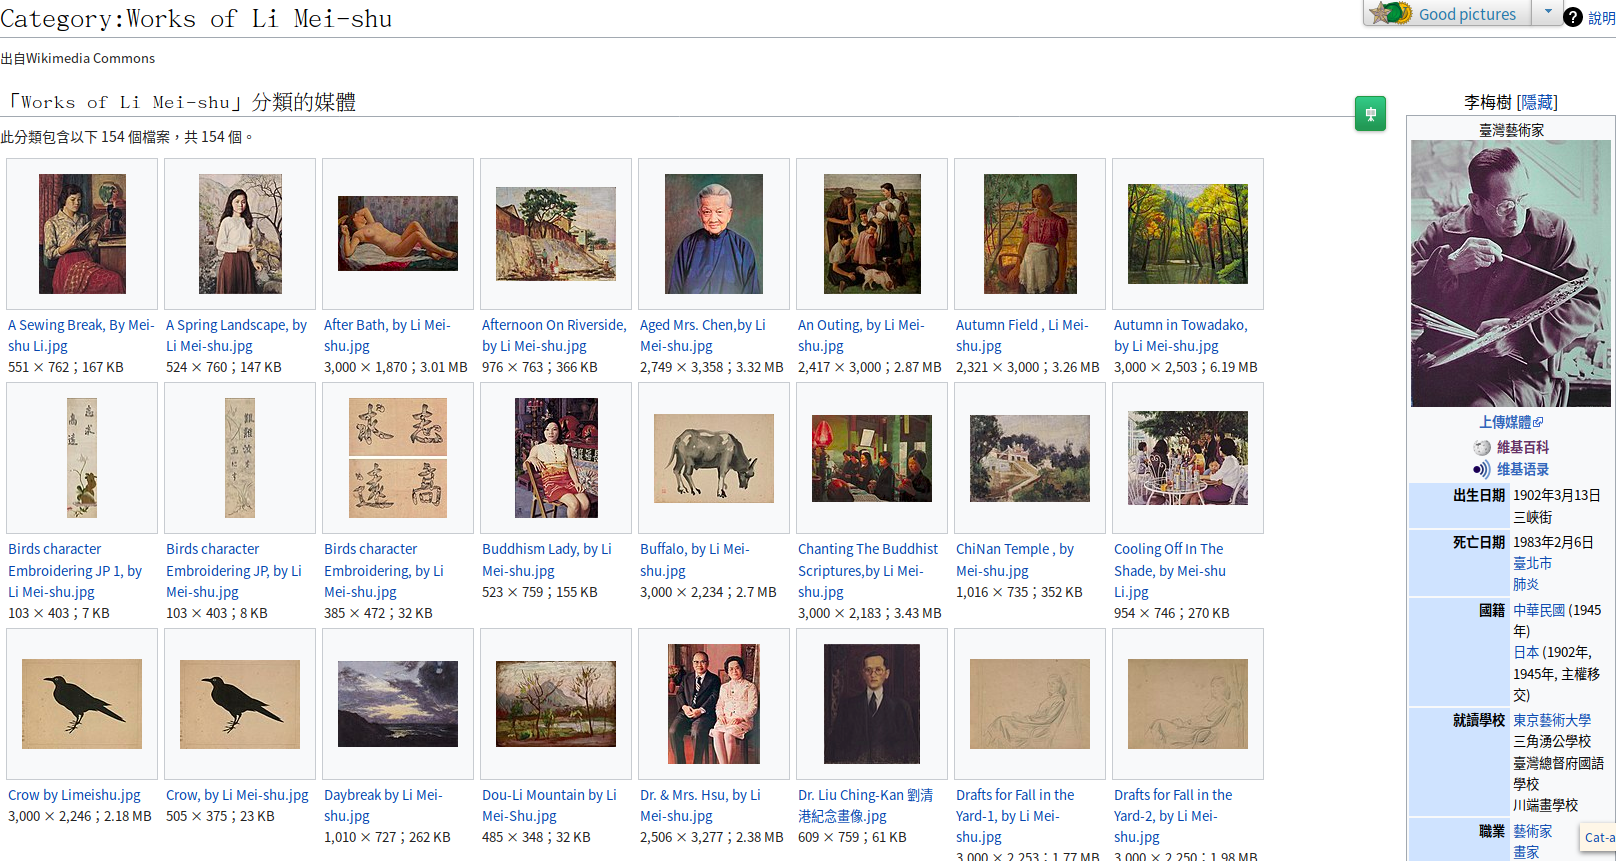Viewport: 1616px width, 861px height.
Task: Open Autumn in Towadako thumbnail
Action: coord(1188,234)
